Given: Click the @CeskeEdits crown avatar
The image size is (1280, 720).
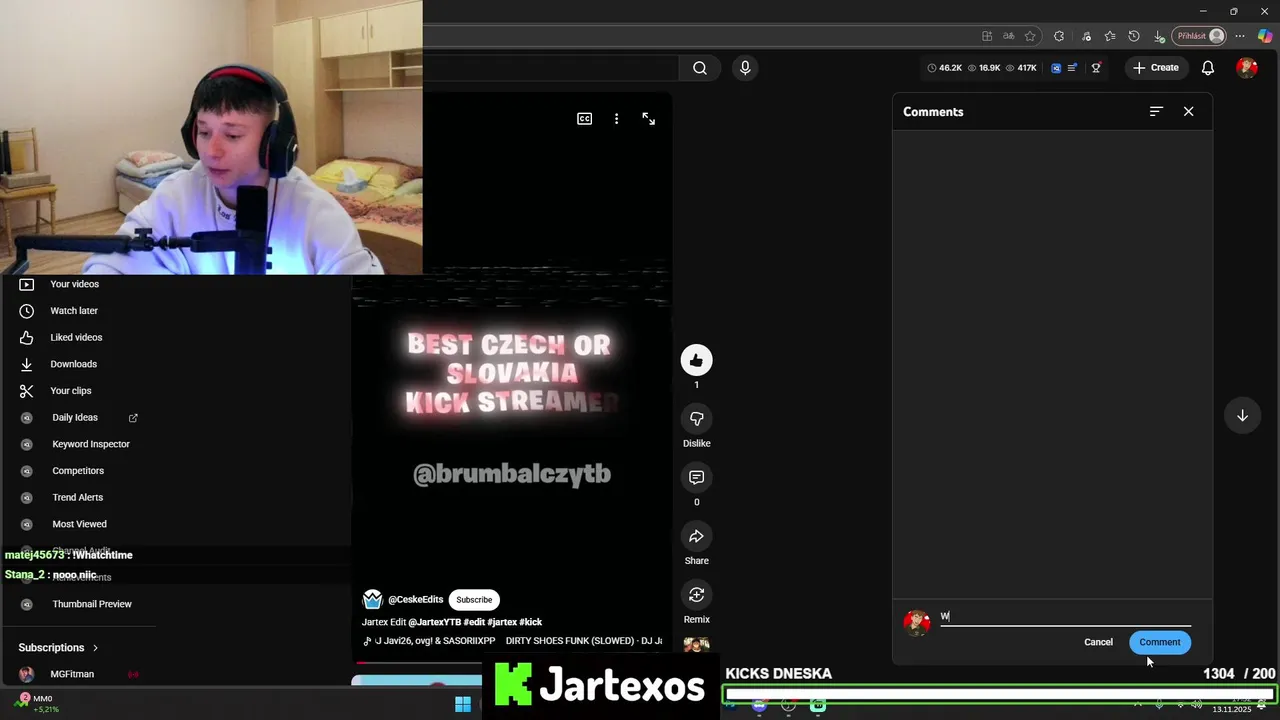Looking at the screenshot, I should pyautogui.click(x=373, y=600).
